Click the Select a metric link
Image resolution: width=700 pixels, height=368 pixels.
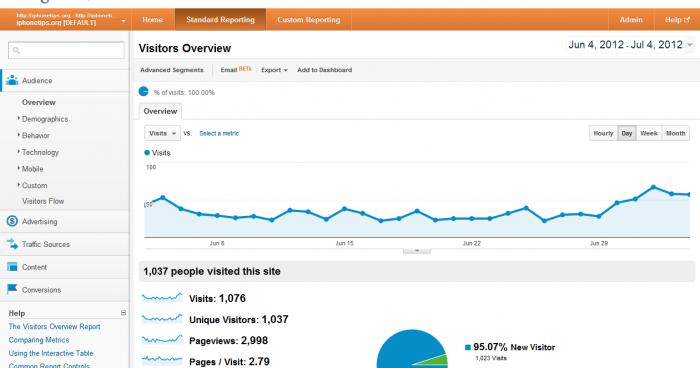(219, 133)
